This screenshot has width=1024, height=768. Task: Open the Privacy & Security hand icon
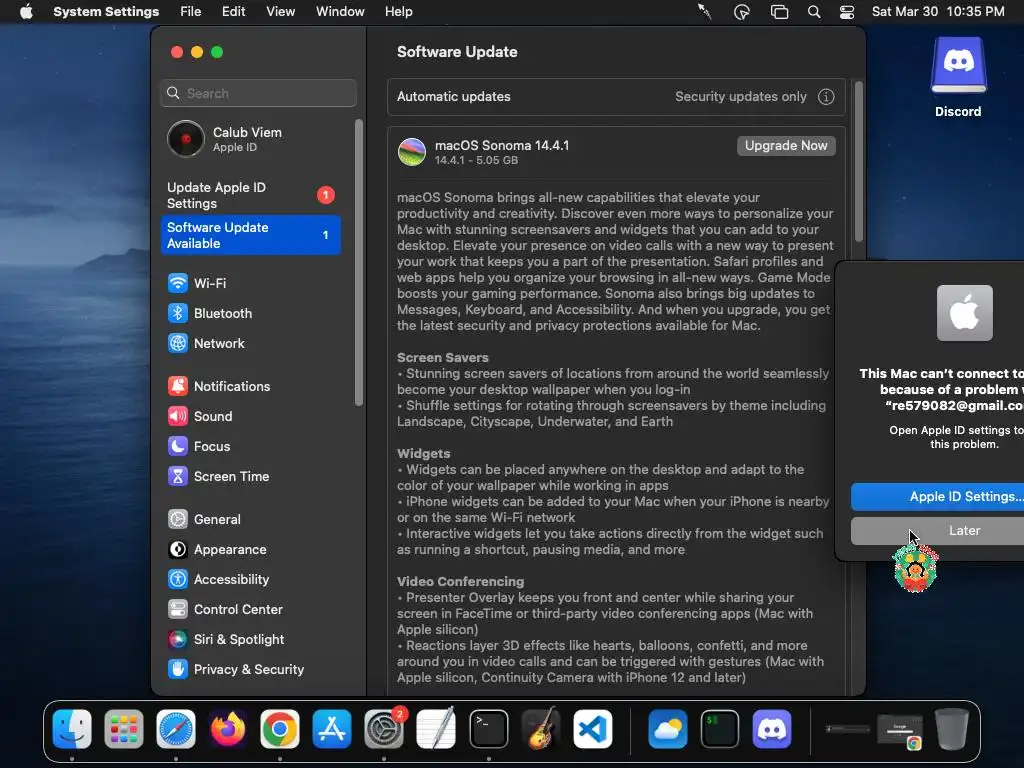178,669
